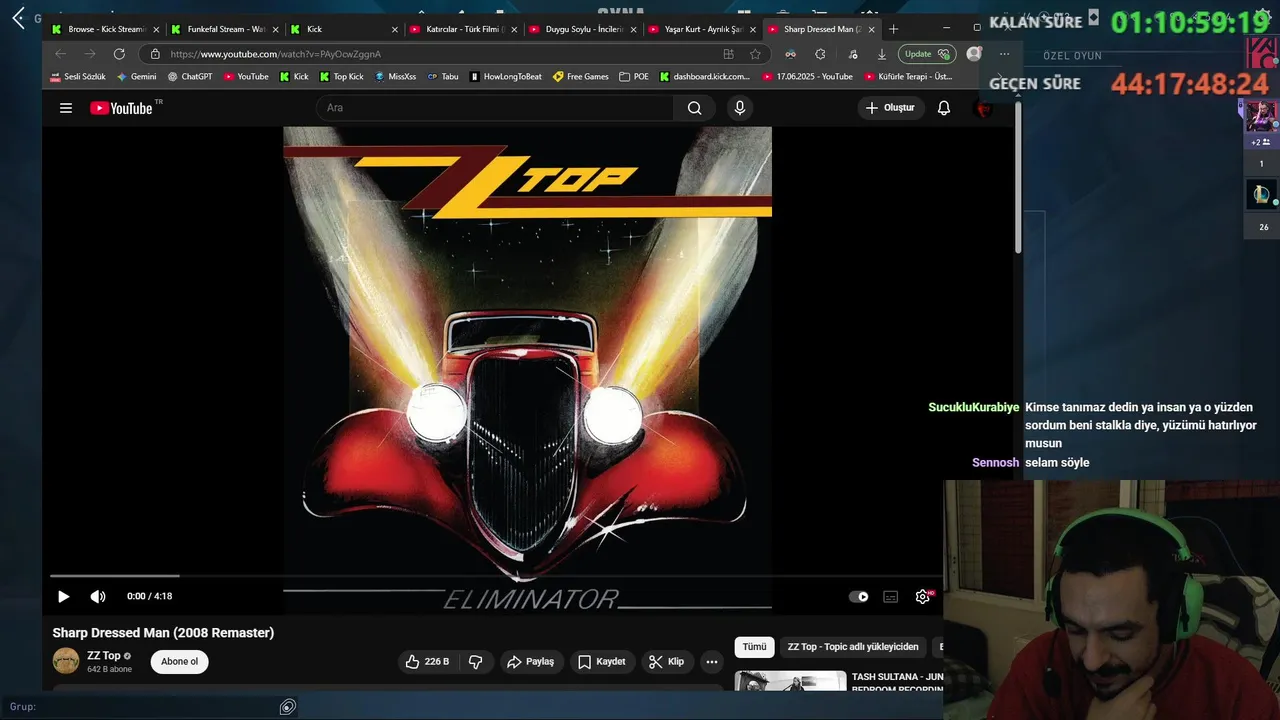
Task: Open the browser downloads arrow icon
Action: 881,54
